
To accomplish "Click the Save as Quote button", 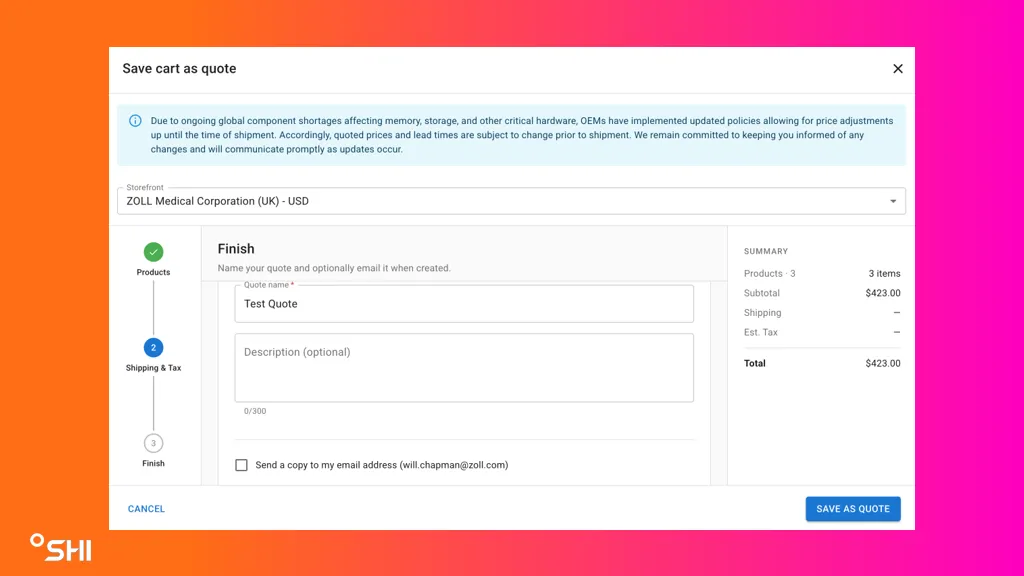I will [853, 509].
